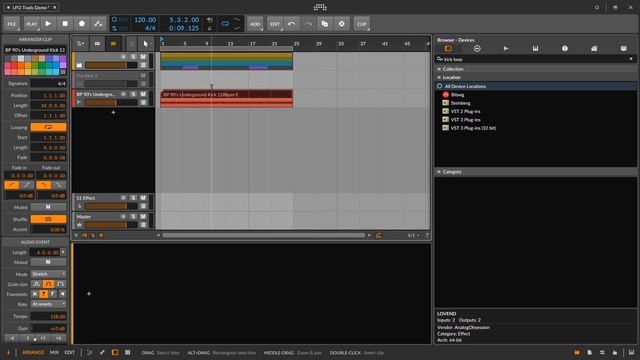The image size is (640, 360).
Task: Switch to the MIX layout
Action: pos(54,352)
